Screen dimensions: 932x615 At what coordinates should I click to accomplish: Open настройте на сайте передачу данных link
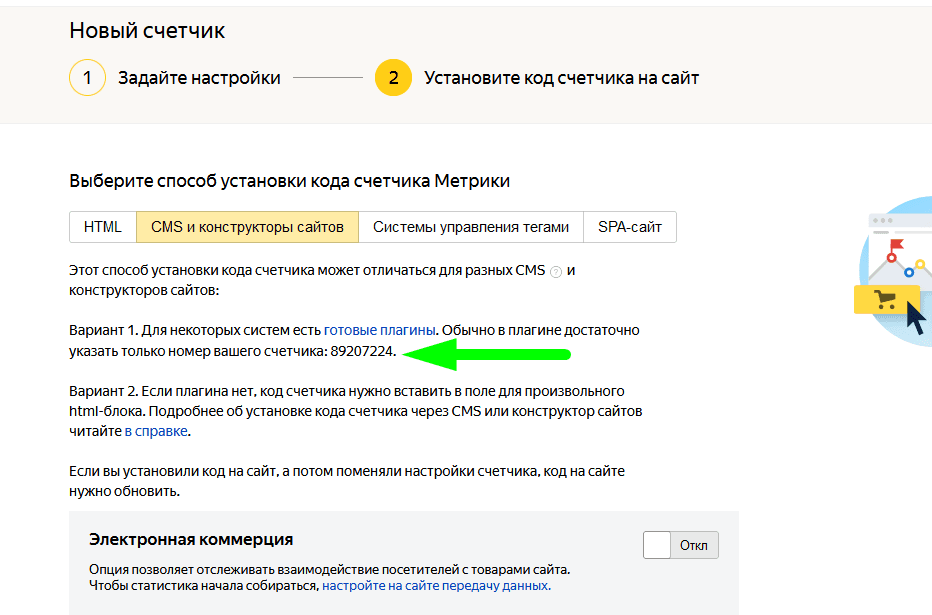coord(435,586)
